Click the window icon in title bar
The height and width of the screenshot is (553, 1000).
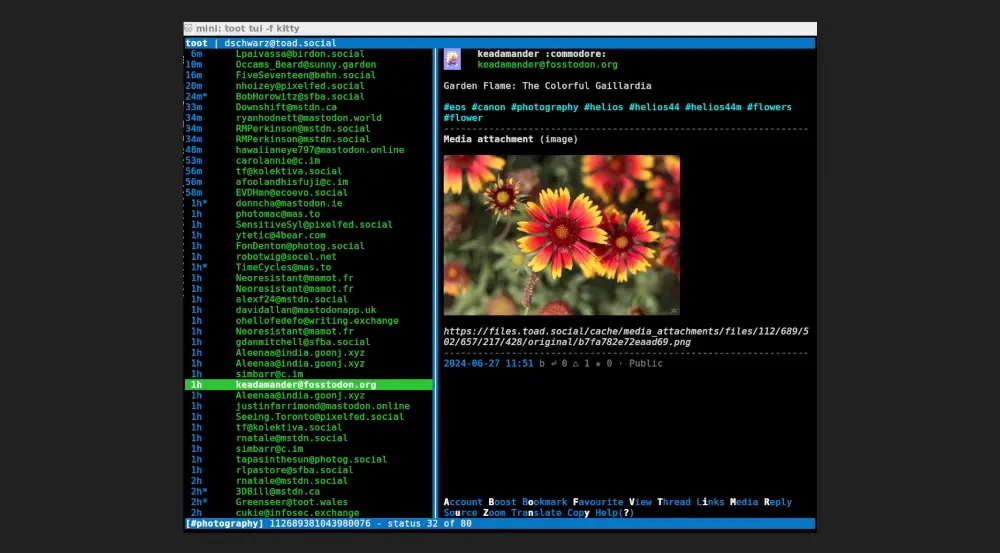point(189,29)
